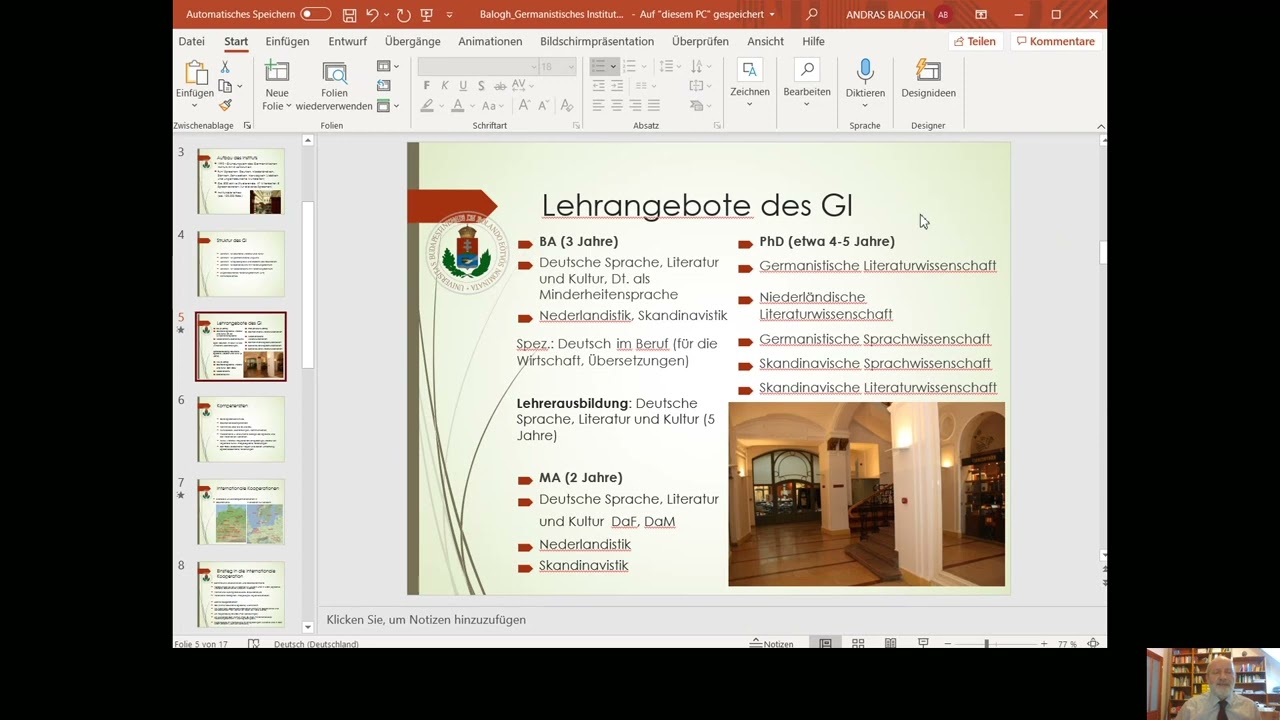This screenshot has height=720, width=1280.
Task: Open the search magnifier in title bar
Action: tap(812, 14)
